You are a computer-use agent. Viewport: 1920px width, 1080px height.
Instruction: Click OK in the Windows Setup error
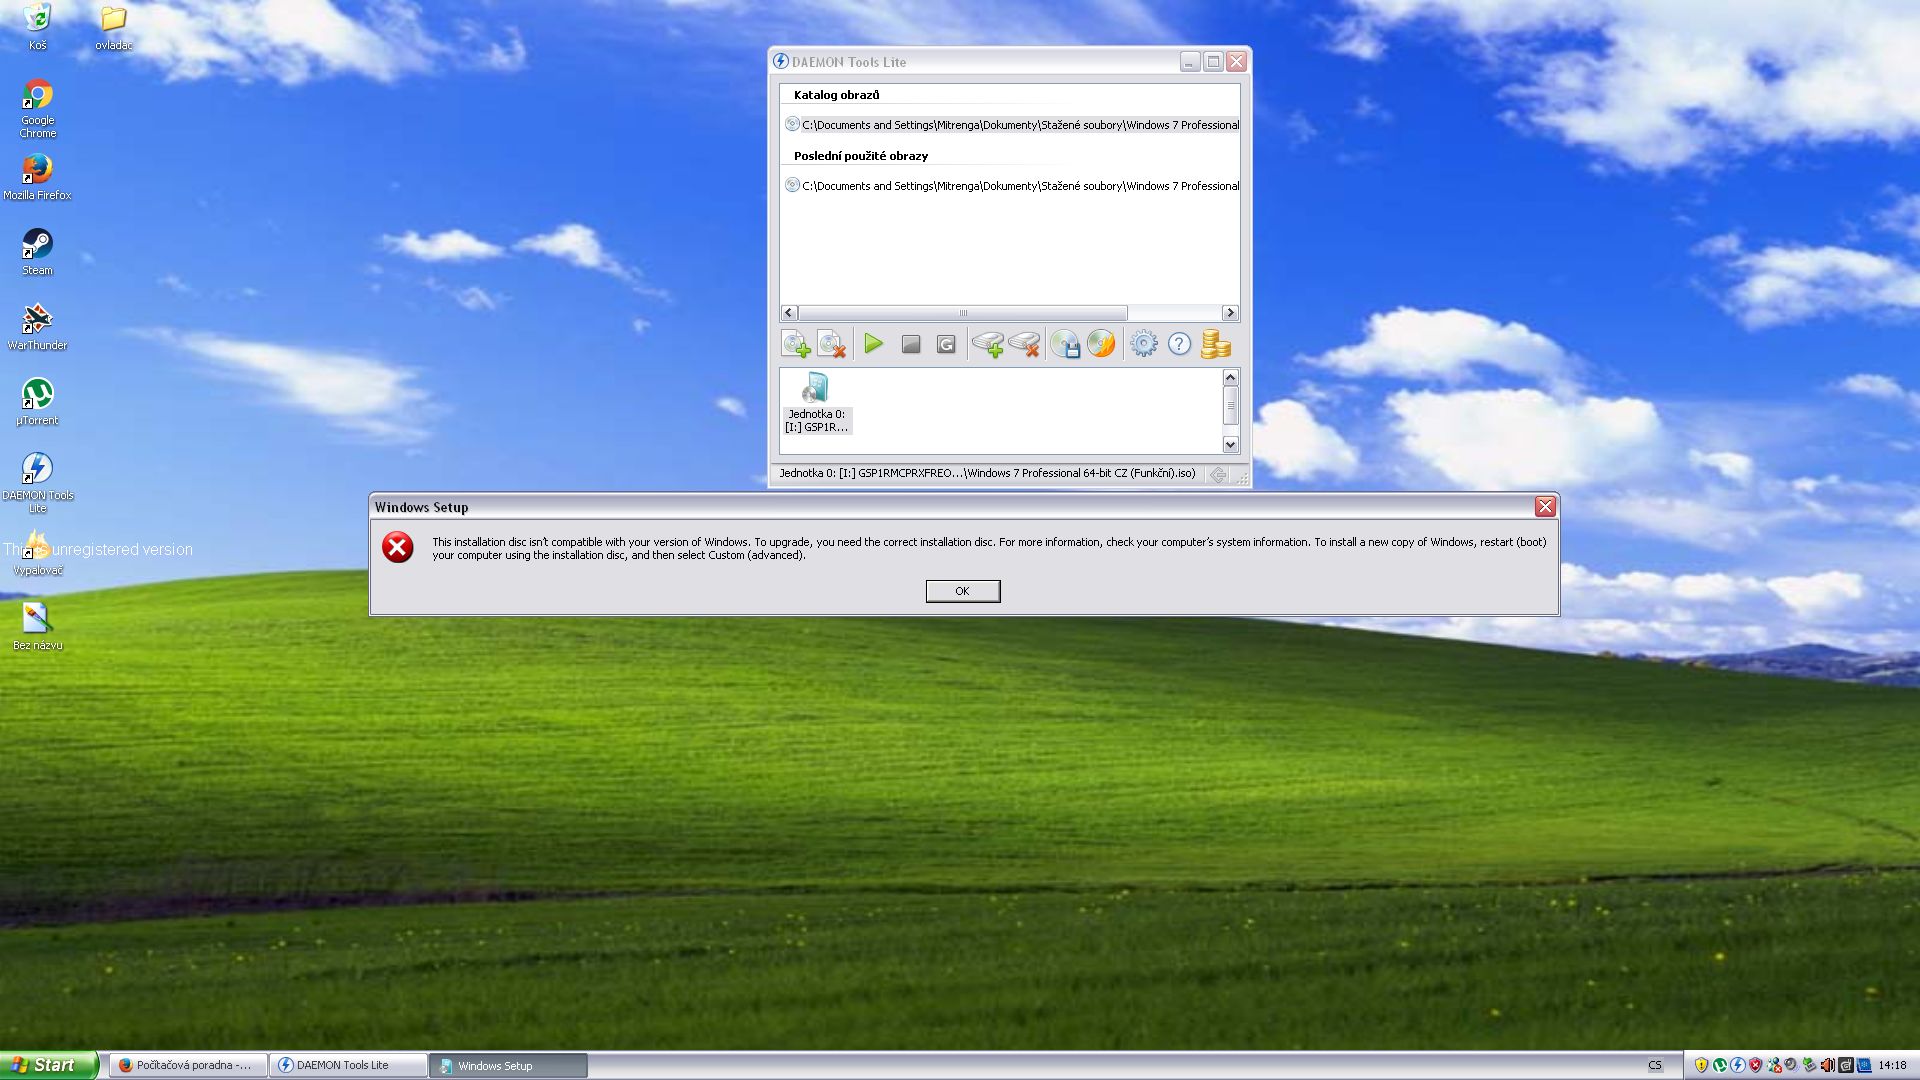point(962,591)
